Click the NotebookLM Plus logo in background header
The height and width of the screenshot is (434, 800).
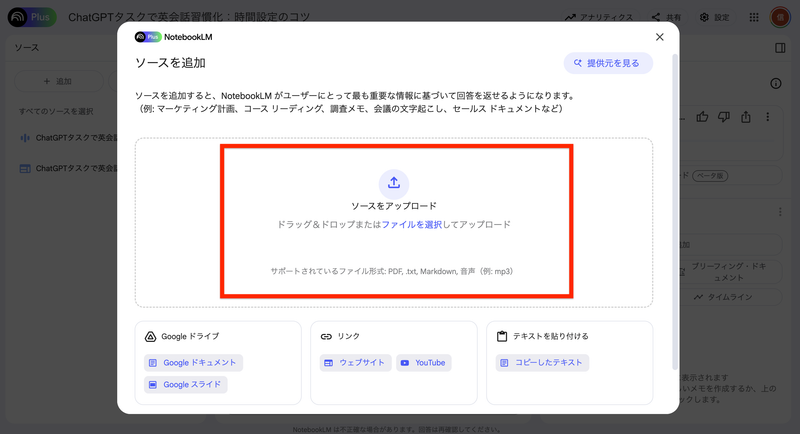coord(32,17)
